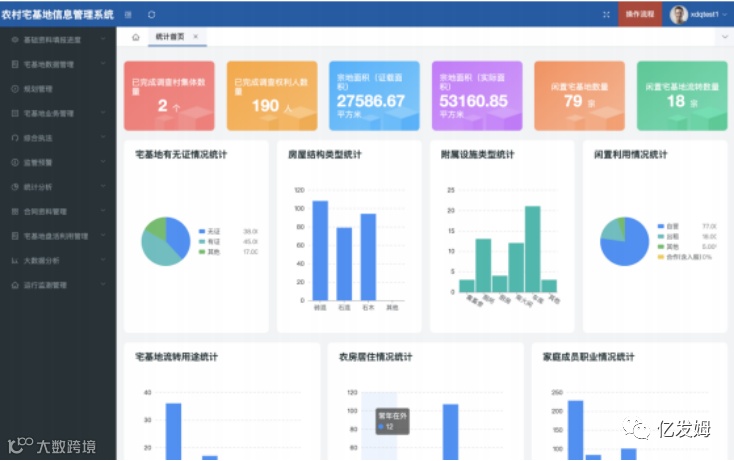Click the pie icon beside 统计分析

click(x=15, y=187)
